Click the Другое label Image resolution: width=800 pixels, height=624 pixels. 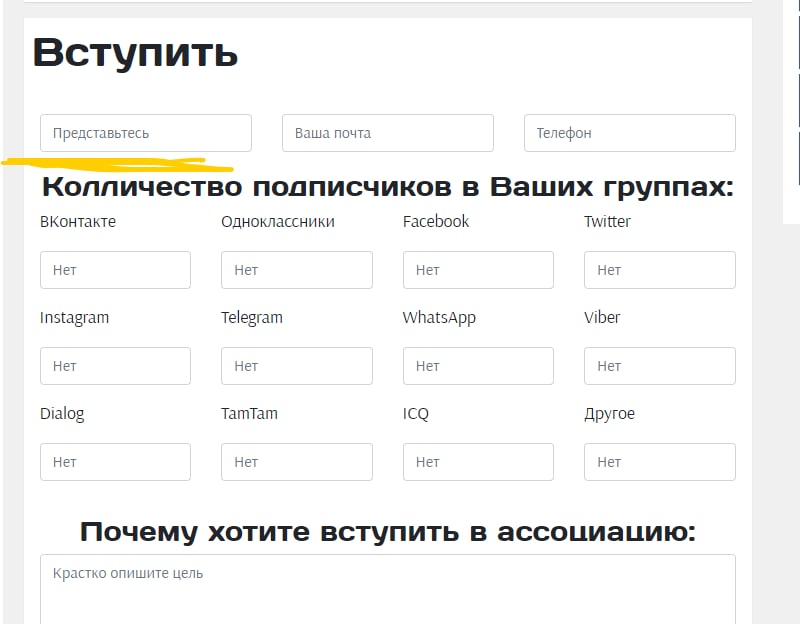610,414
